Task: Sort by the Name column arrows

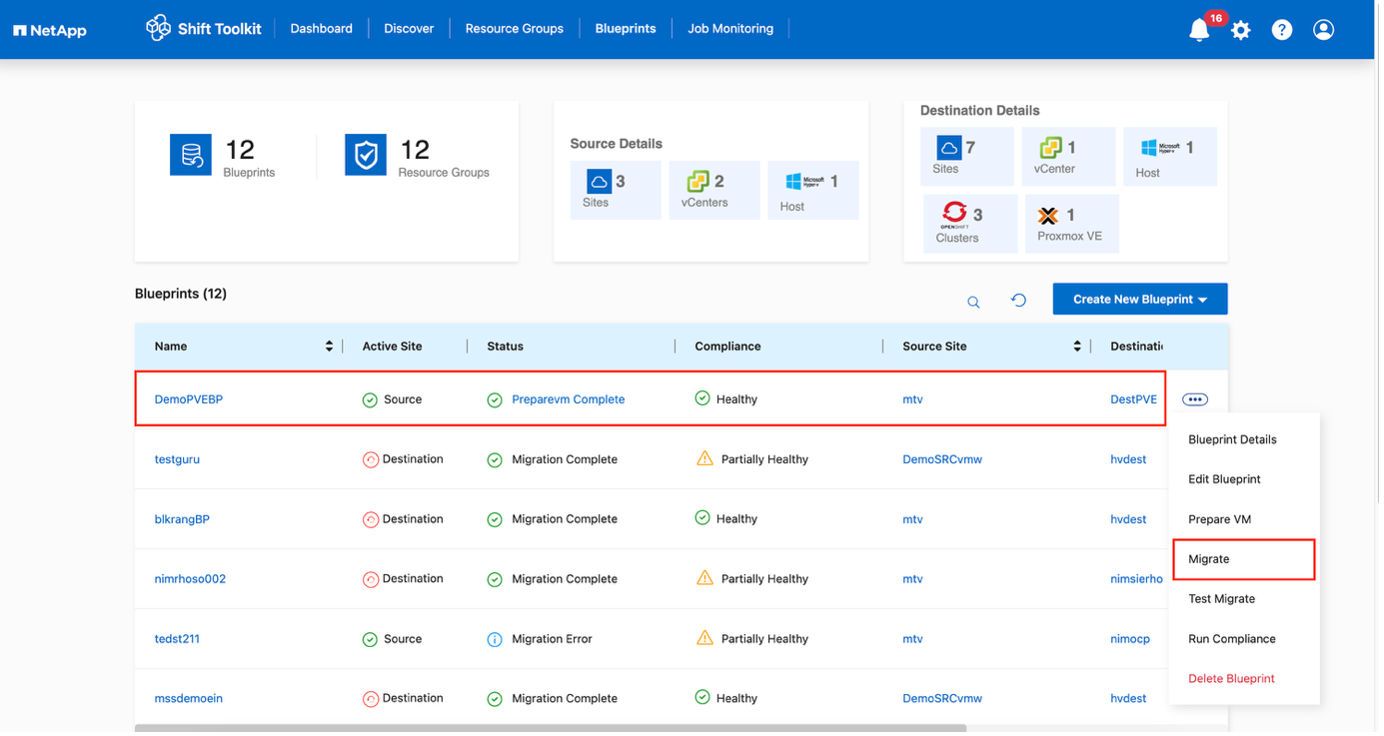Action: coord(329,346)
